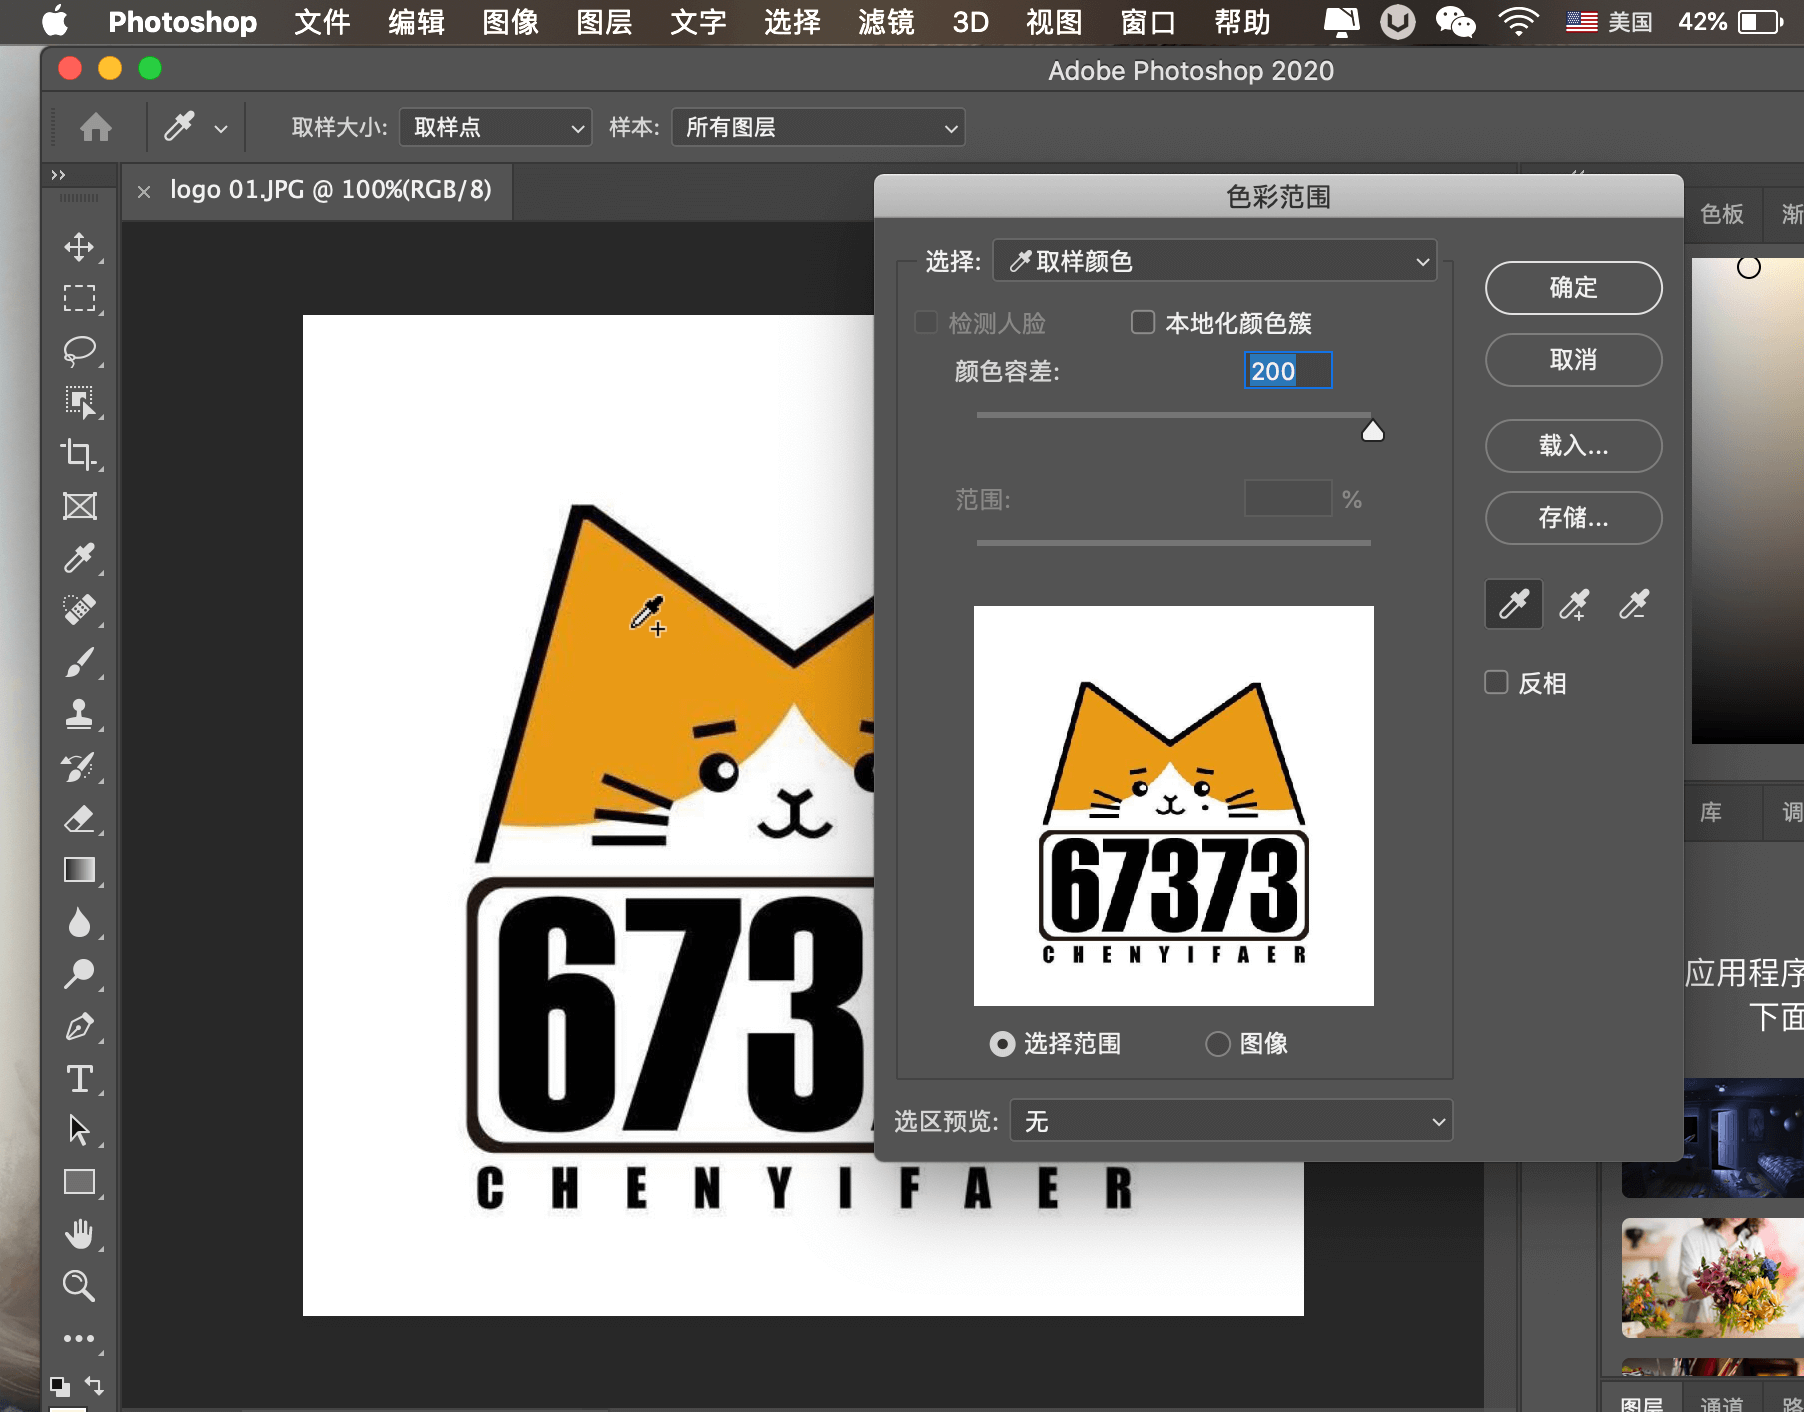The height and width of the screenshot is (1412, 1804).
Task: Click the 取消 button
Action: [x=1573, y=360]
